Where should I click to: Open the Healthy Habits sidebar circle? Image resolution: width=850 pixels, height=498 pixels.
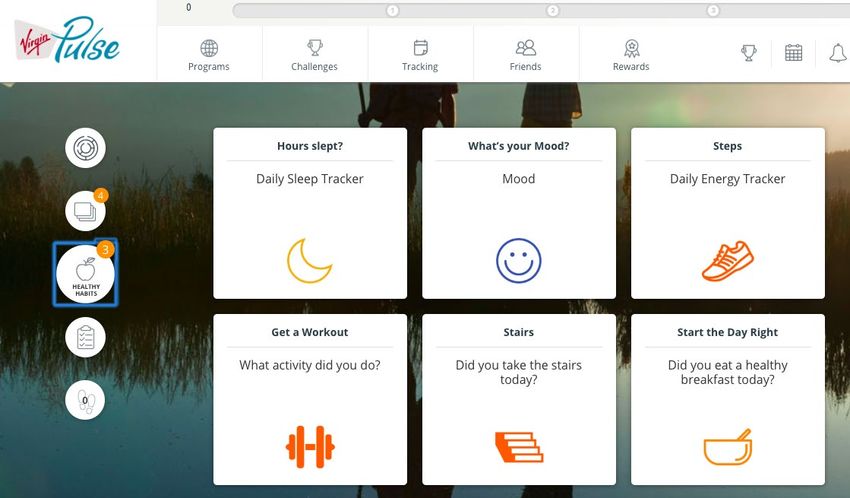86,274
